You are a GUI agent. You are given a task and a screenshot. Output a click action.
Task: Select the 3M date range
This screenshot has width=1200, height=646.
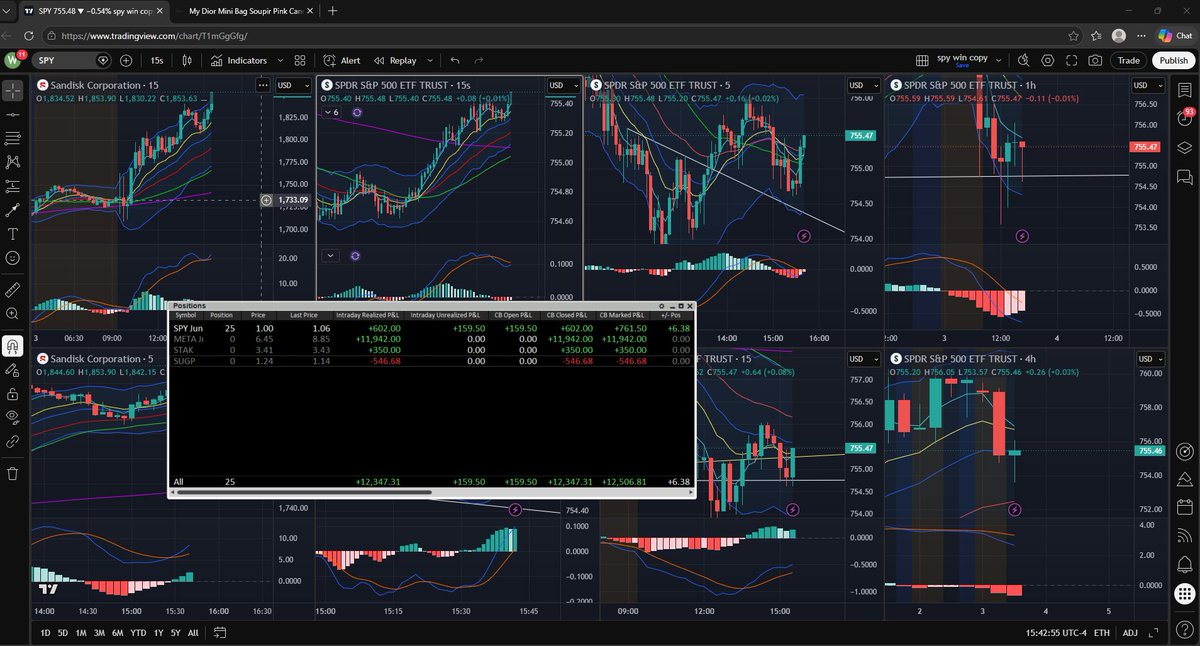[x=99, y=633]
